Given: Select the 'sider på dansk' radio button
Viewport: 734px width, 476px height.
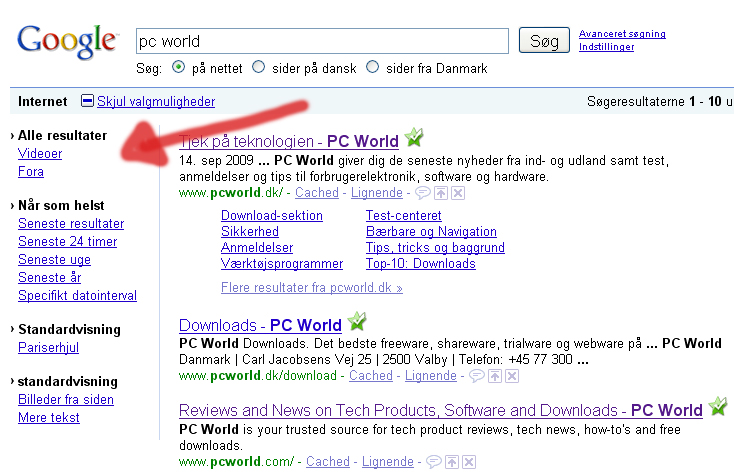Looking at the screenshot, I should pos(259,69).
